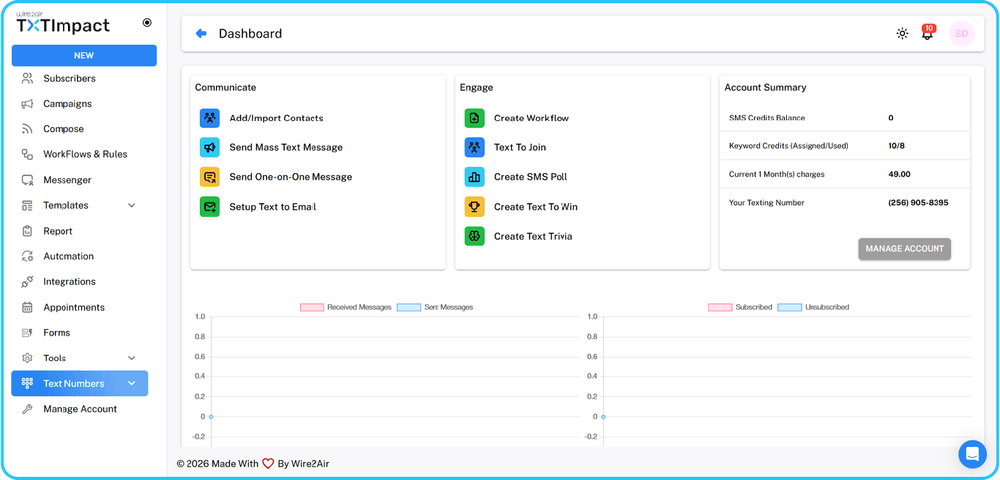Open the Subscribers menu item

(x=69, y=78)
